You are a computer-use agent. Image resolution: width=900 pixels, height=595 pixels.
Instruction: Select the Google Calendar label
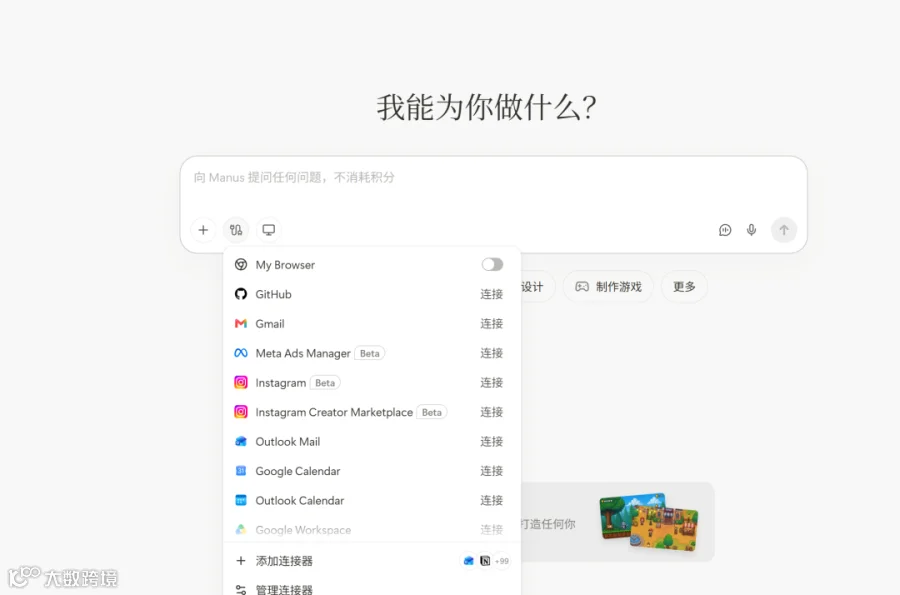298,471
